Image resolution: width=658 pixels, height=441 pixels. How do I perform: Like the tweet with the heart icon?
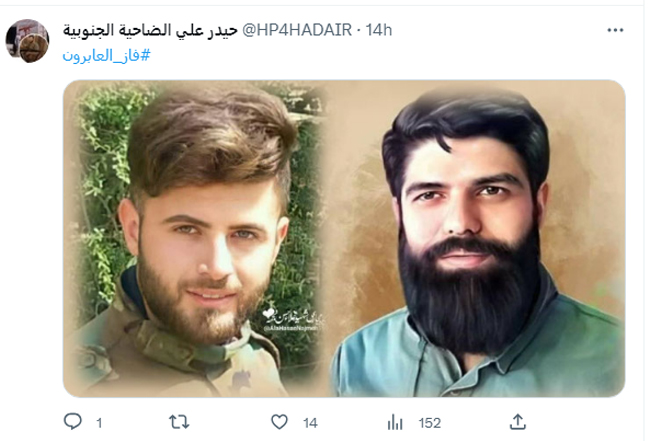coord(279,422)
